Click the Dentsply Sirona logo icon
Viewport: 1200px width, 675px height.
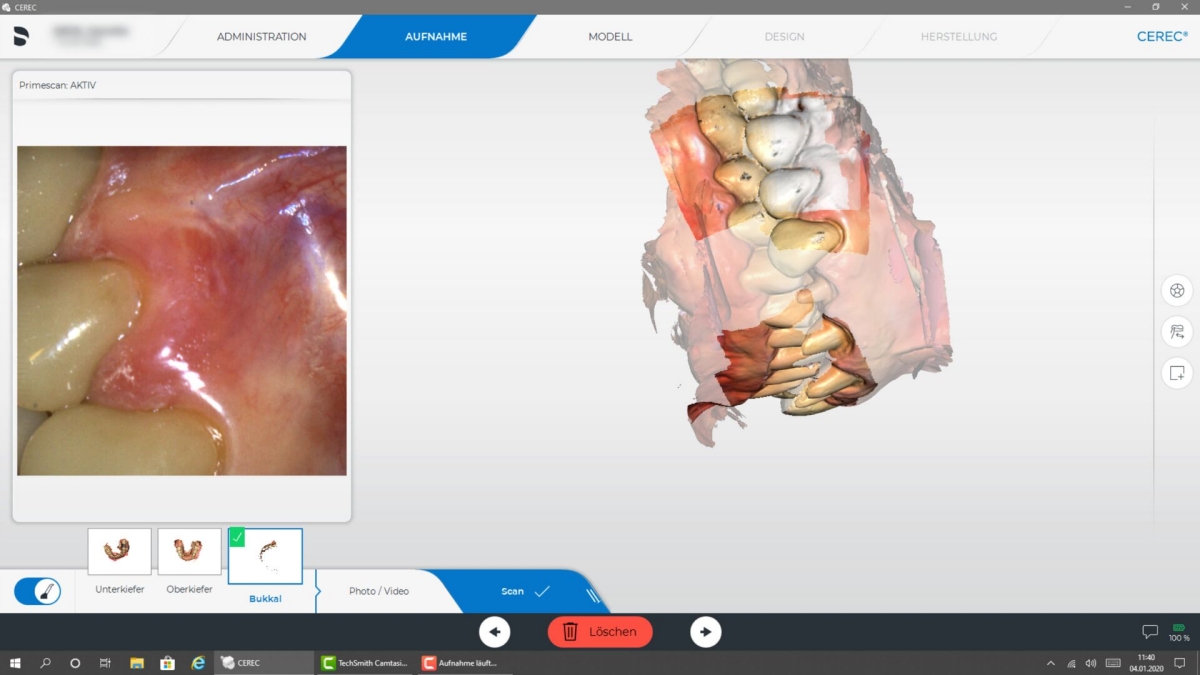click(x=21, y=37)
